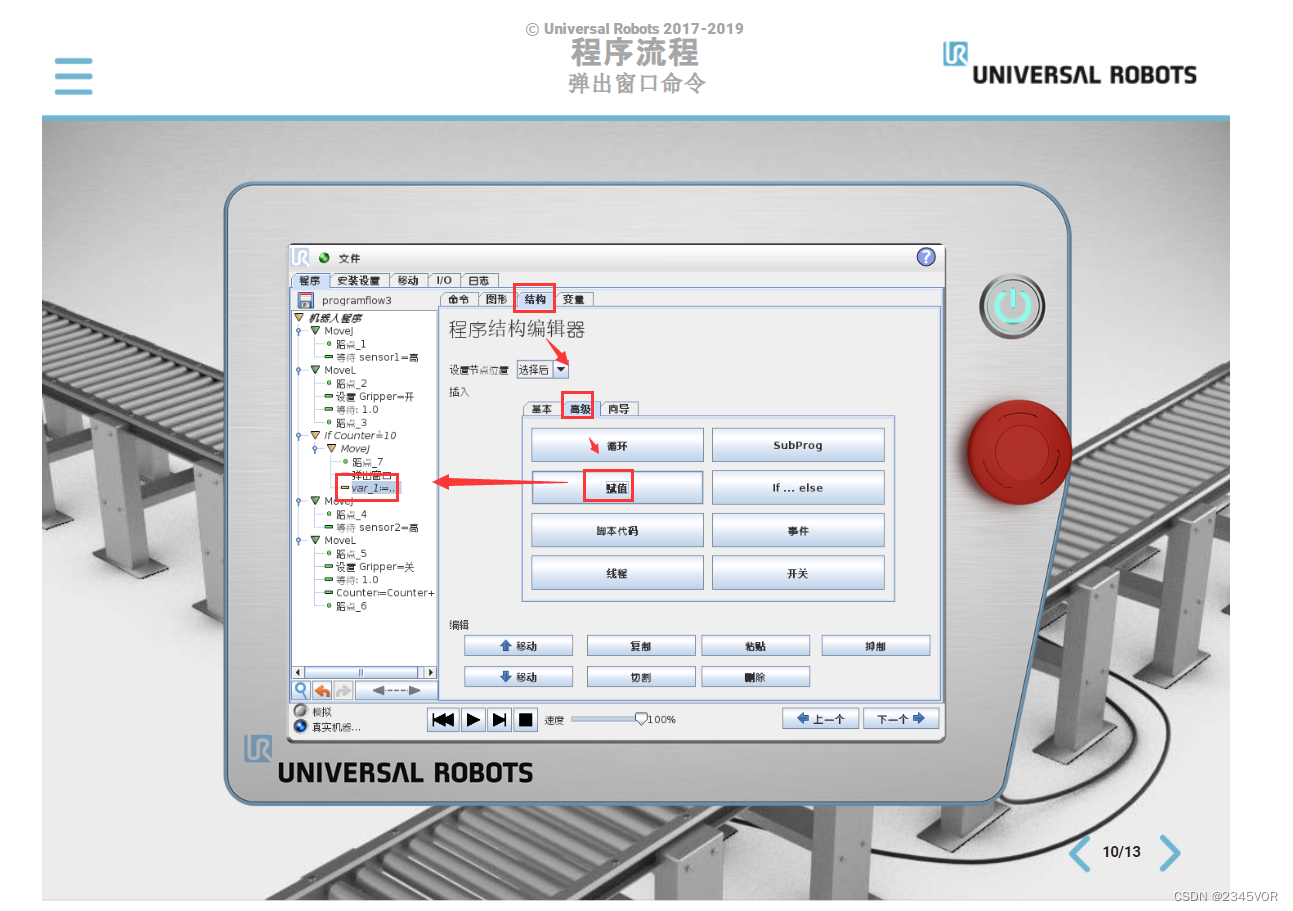
Task: Insert an 事件 event node
Action: (798, 531)
